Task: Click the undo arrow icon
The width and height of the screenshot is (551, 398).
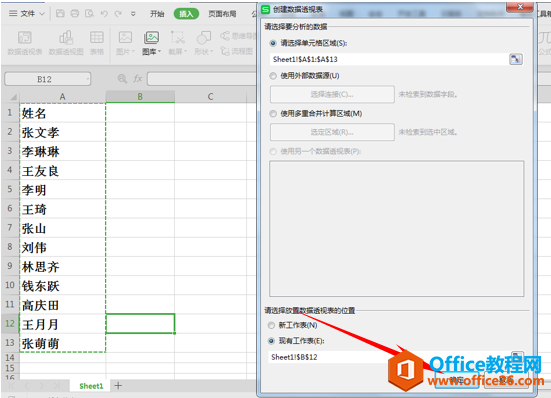Action: 104,14
